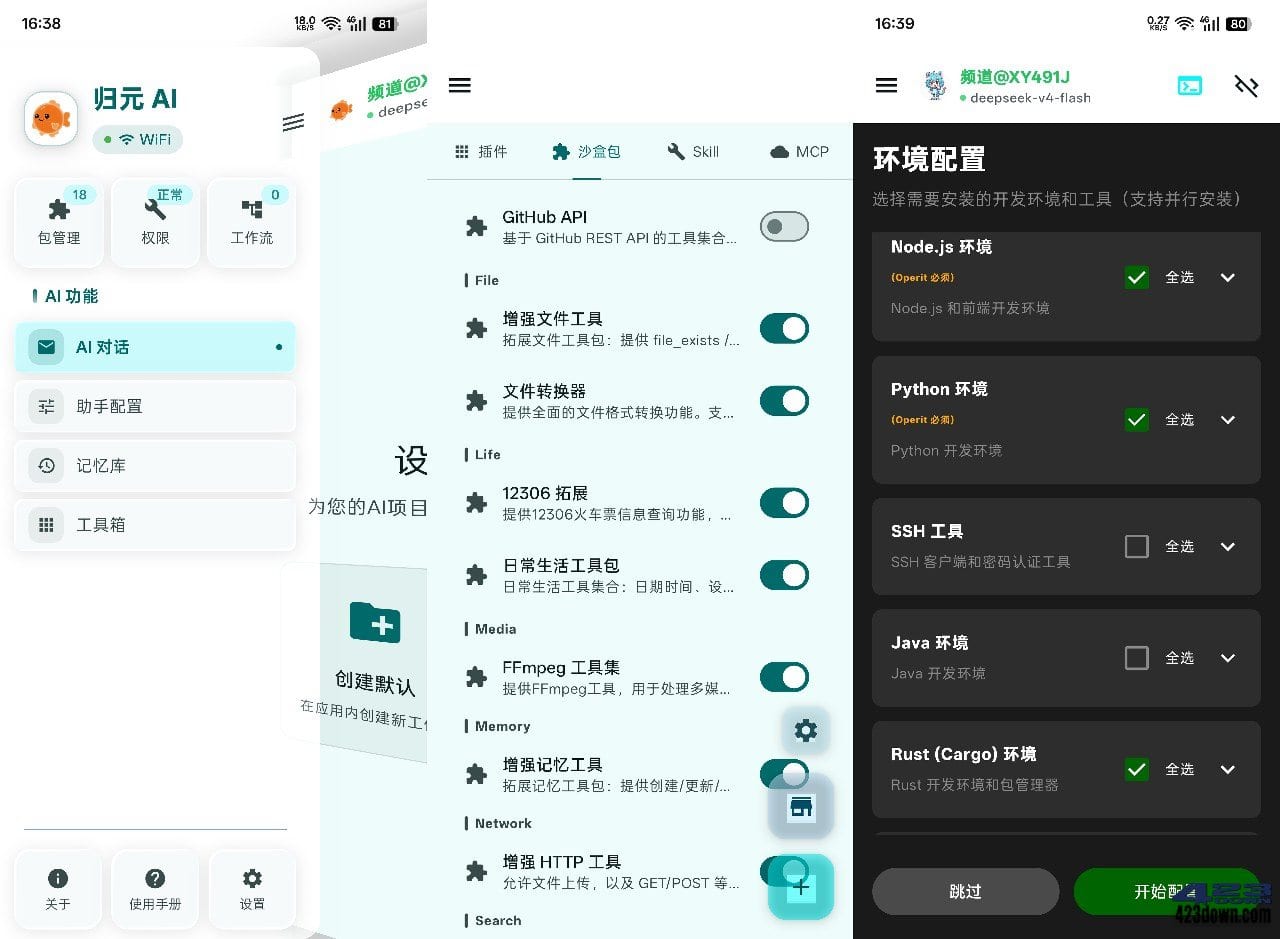Click 创建默认 folder-plus icon
This screenshot has height=939, width=1280.
pos(375,622)
